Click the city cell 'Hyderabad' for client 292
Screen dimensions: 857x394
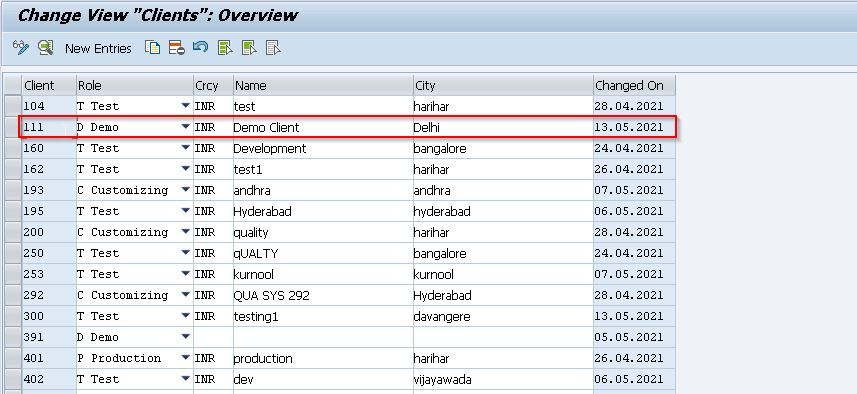[503, 296]
